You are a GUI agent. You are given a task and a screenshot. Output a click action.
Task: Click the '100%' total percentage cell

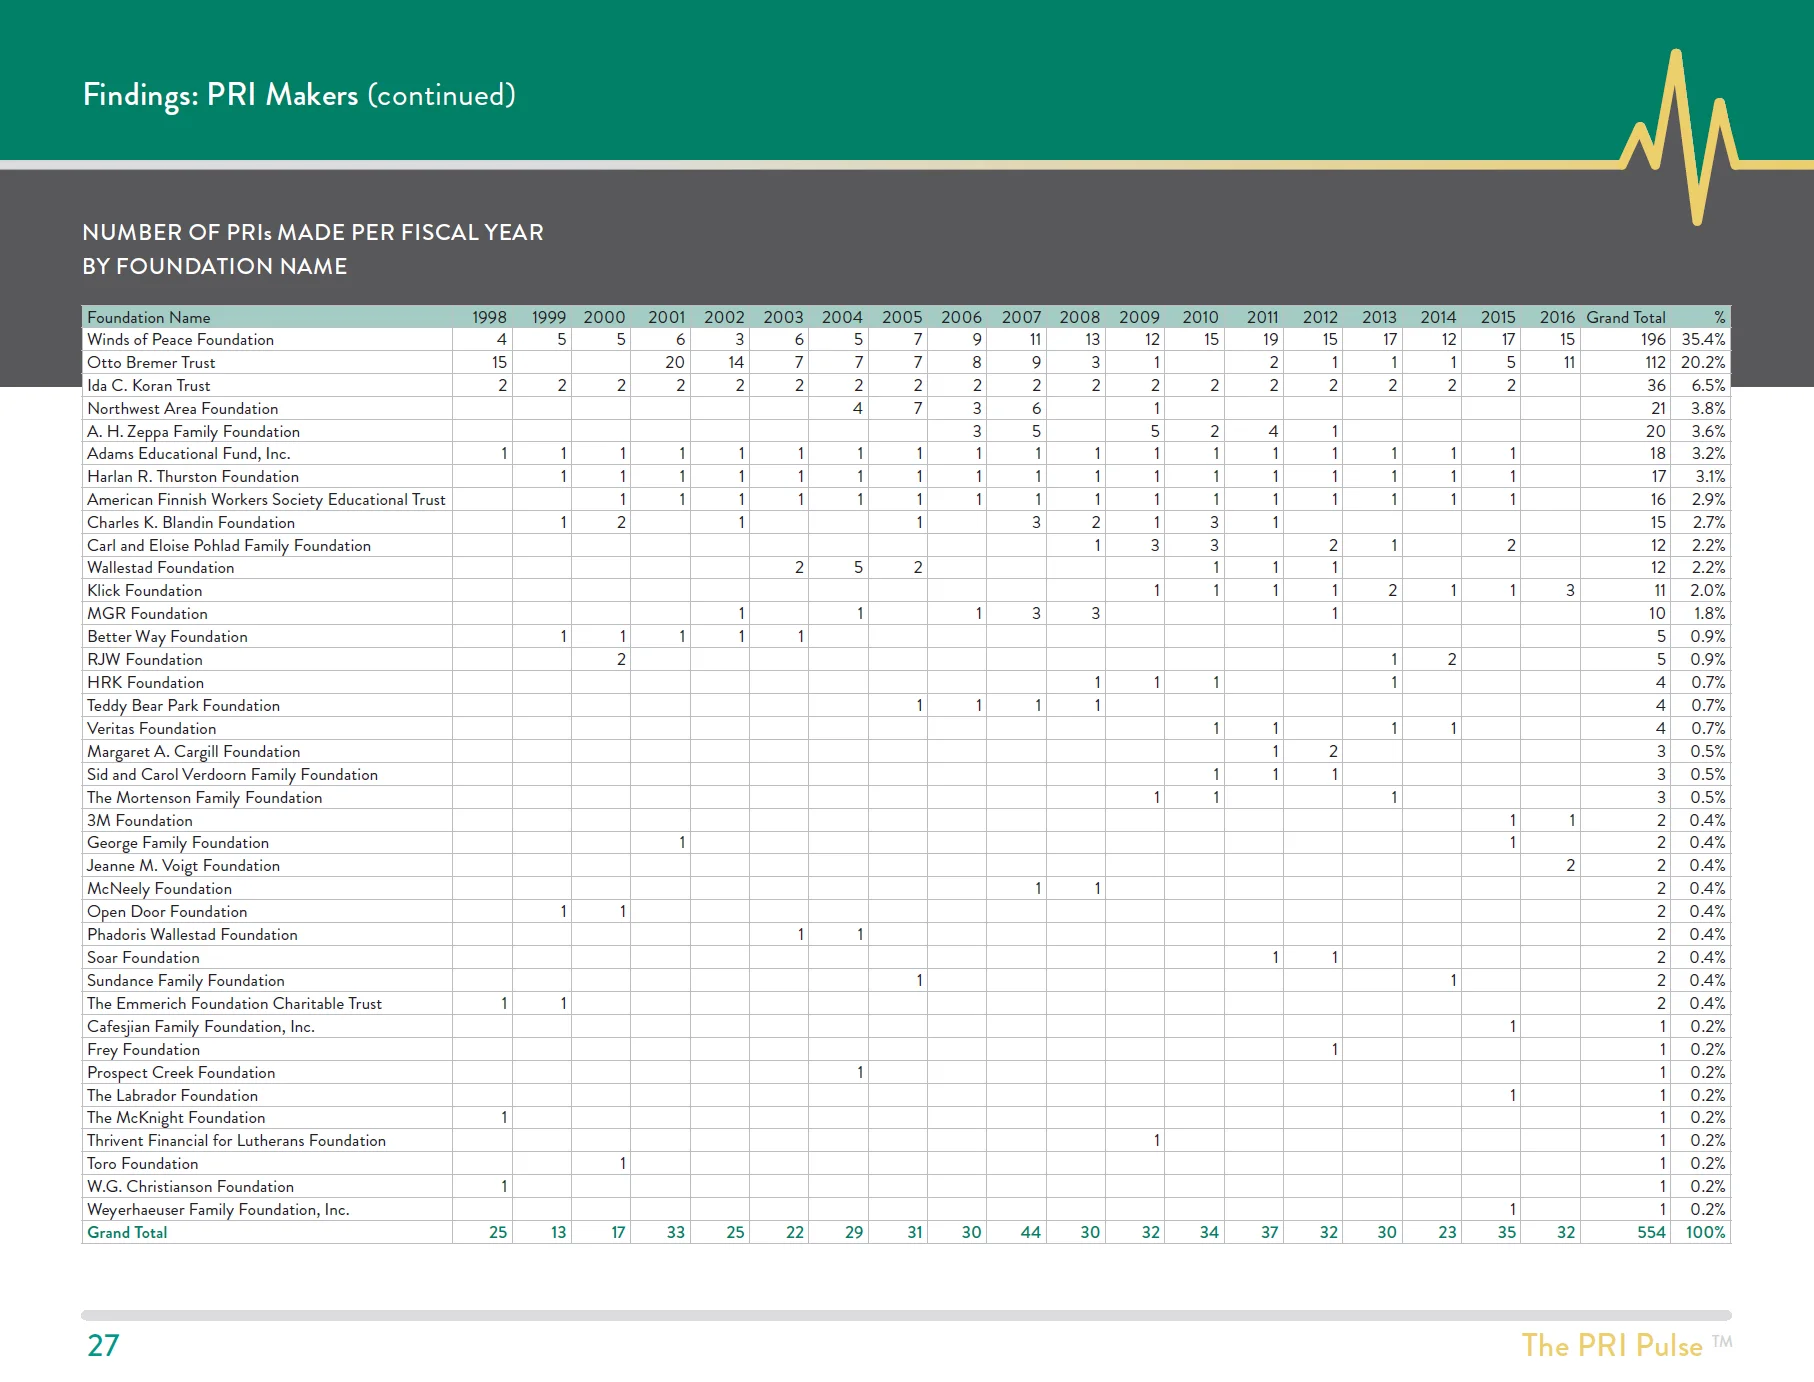(x=1706, y=1233)
